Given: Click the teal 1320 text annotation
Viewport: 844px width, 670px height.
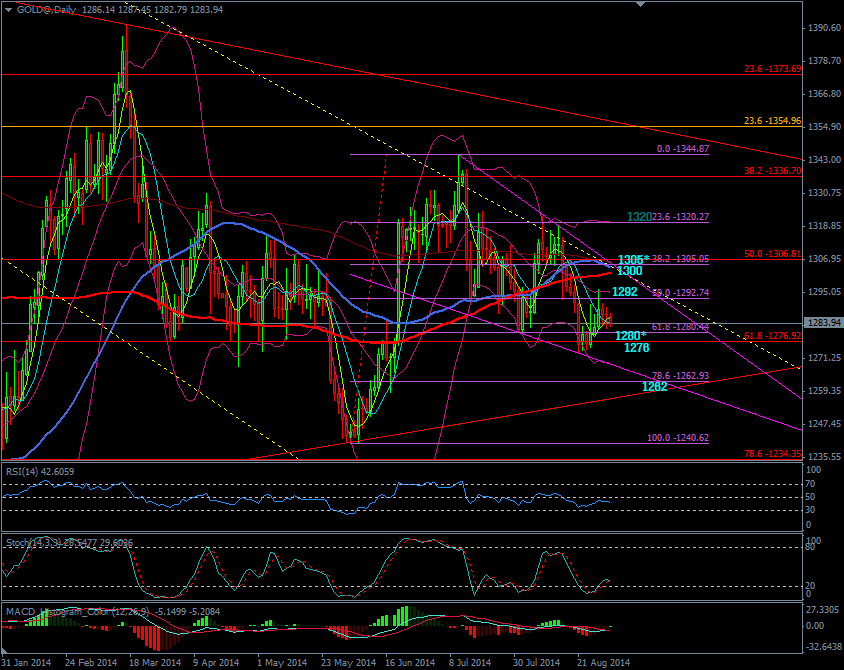Looking at the screenshot, I should 639,217.
